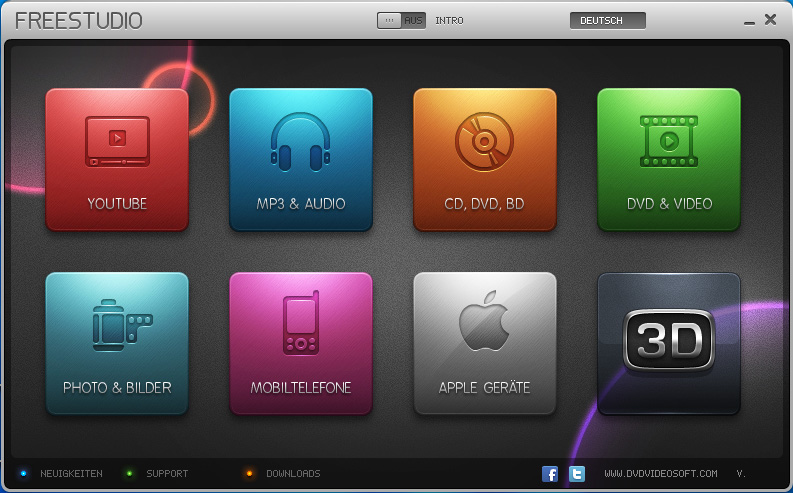Select the CD, DVD, BD disc tile
Image resolution: width=793 pixels, height=493 pixels.
[485, 160]
